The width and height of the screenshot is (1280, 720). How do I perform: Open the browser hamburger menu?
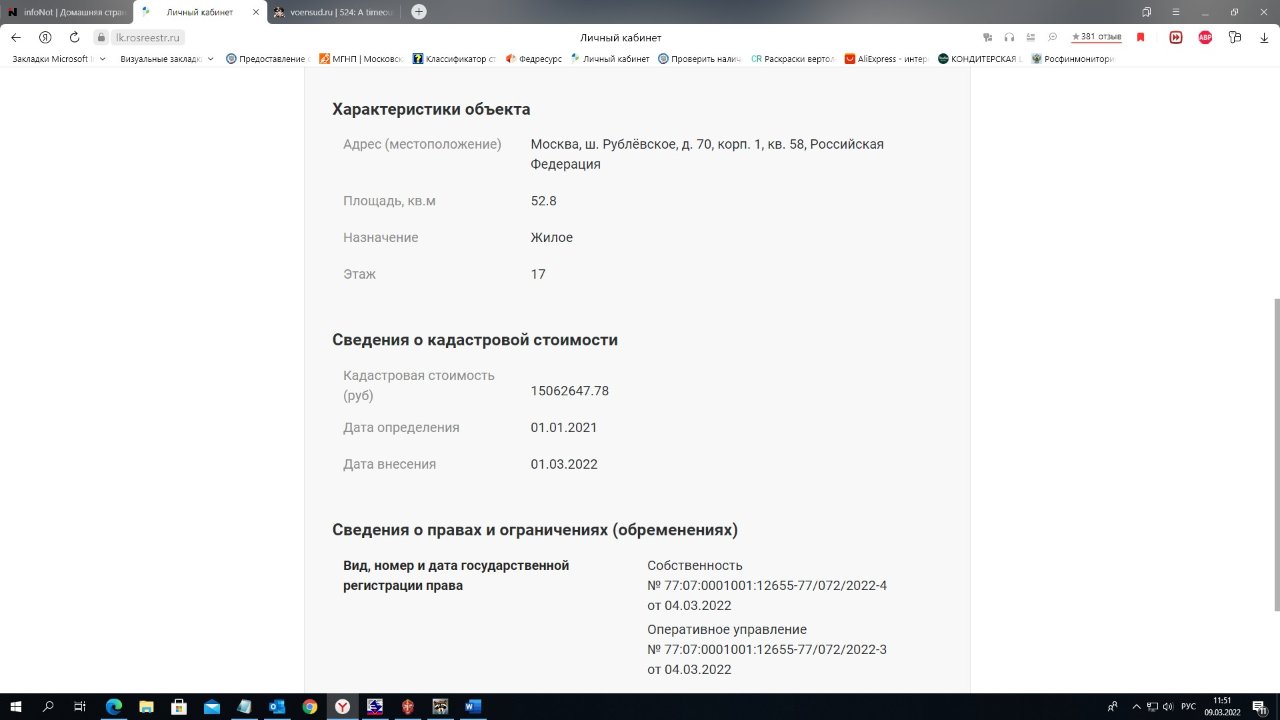click(x=1176, y=12)
